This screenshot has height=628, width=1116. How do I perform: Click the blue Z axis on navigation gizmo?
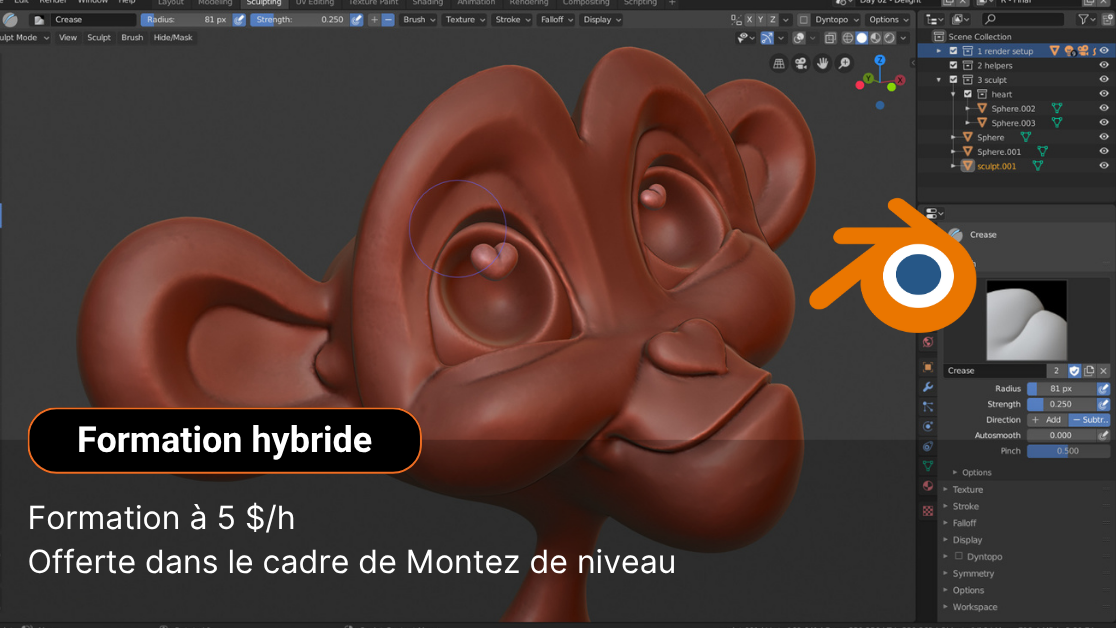tap(880, 61)
